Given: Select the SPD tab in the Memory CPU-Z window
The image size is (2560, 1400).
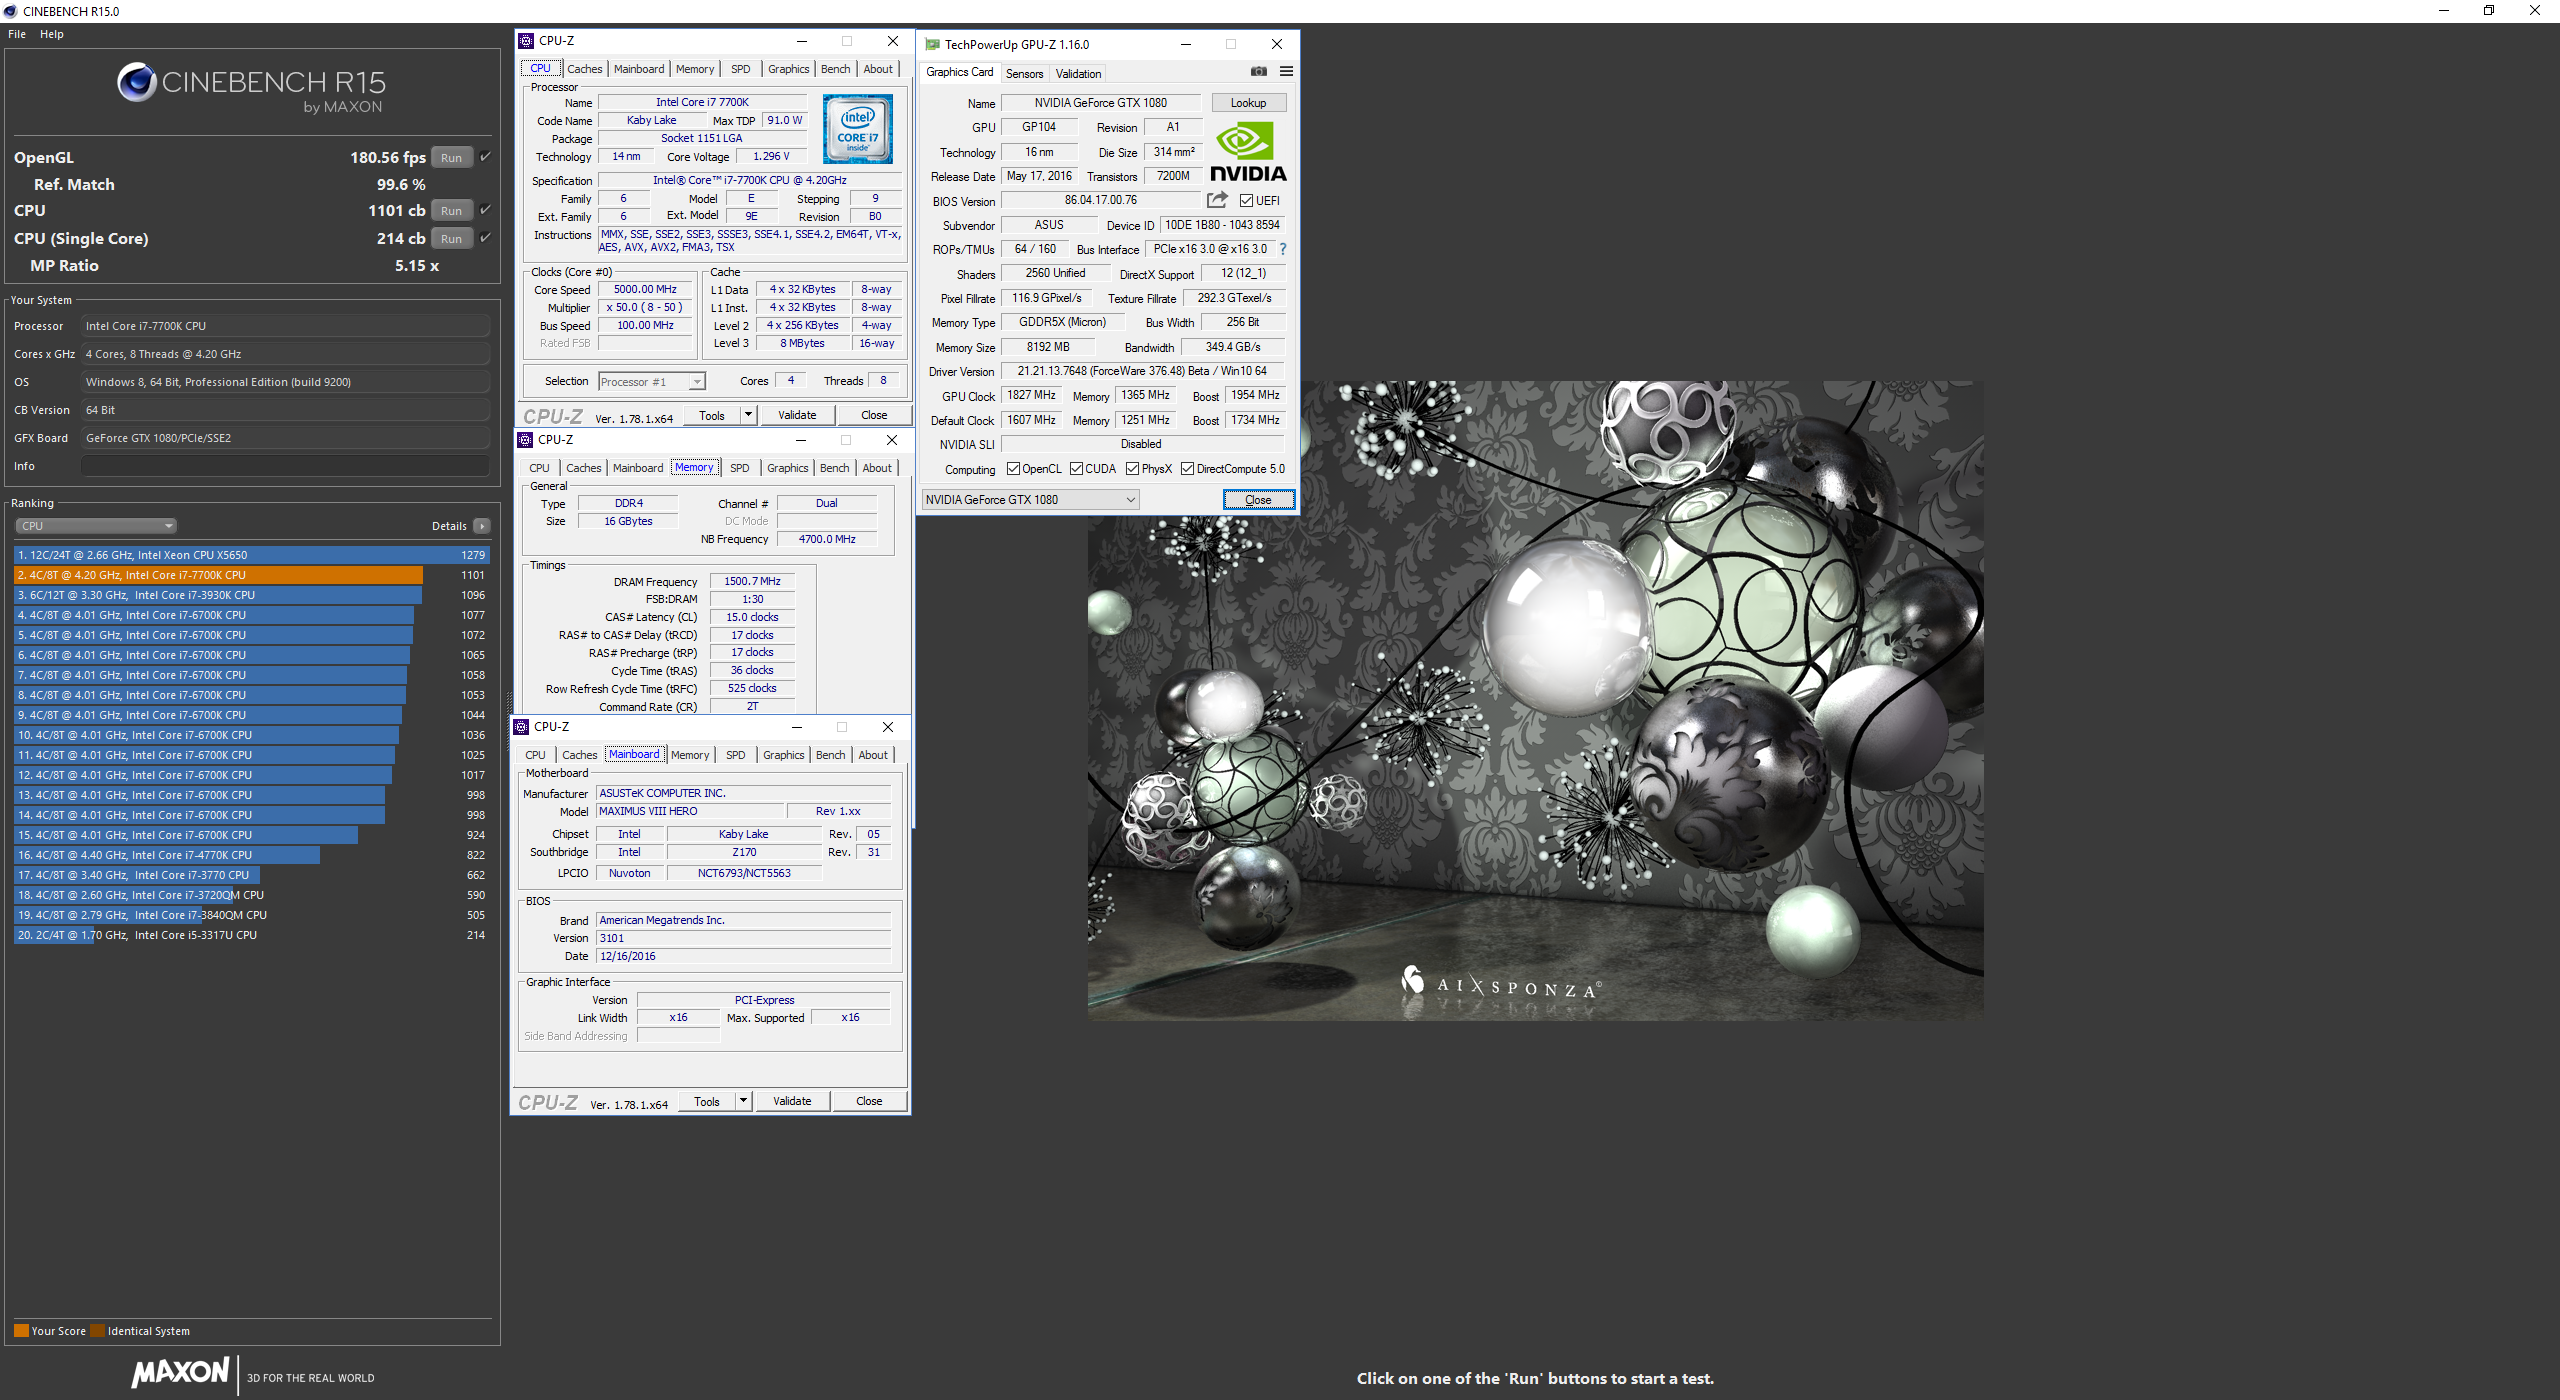Looking at the screenshot, I should (740, 468).
